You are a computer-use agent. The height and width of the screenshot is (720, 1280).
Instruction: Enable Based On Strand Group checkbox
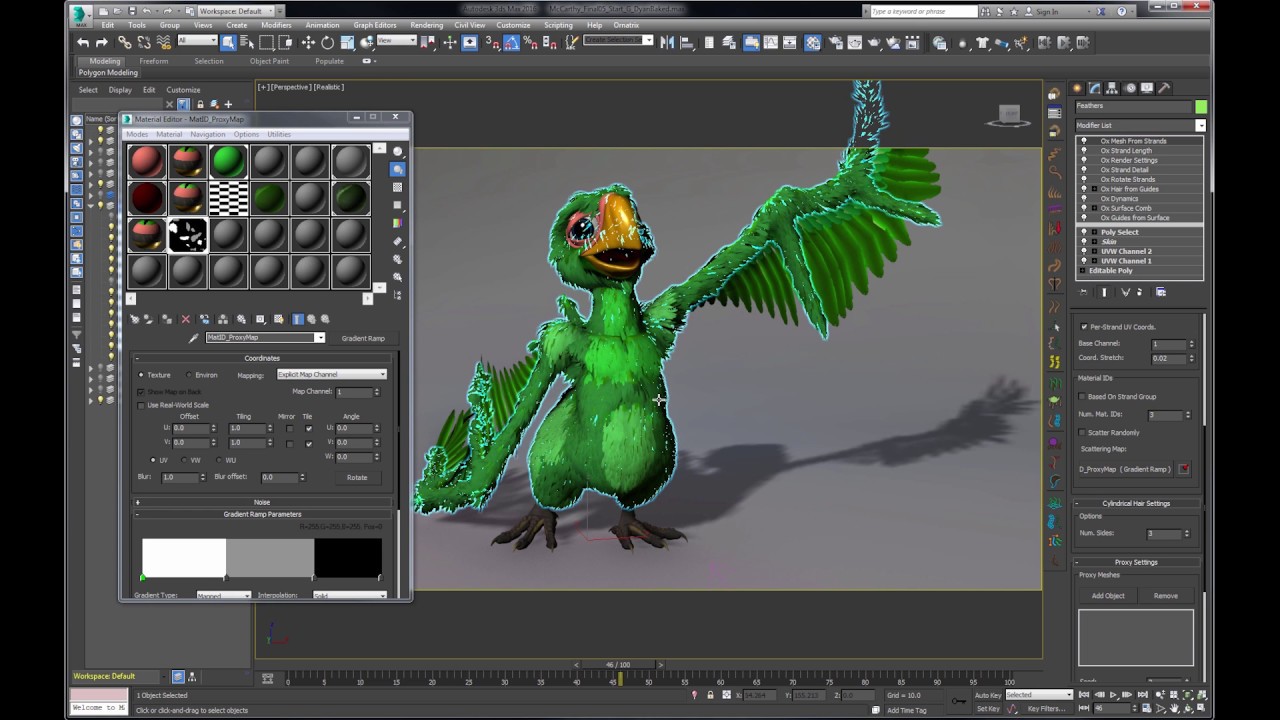(x=1084, y=397)
